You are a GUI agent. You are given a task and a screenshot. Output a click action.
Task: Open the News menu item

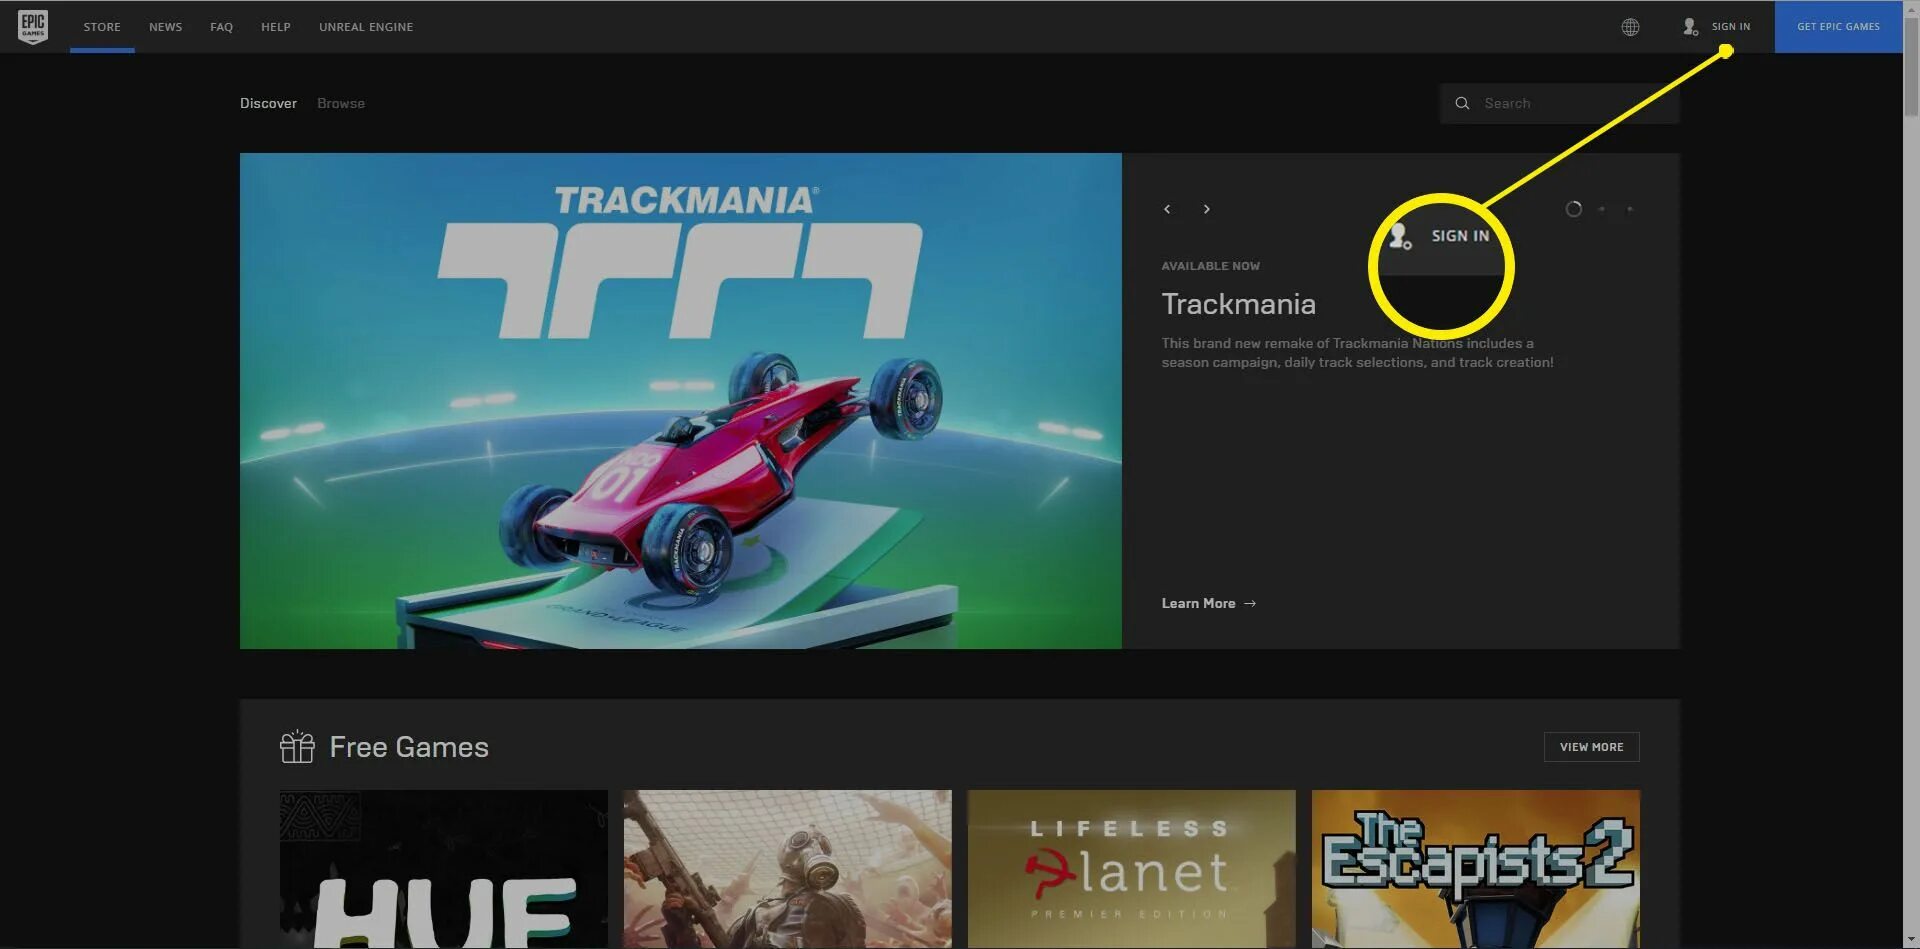pos(165,27)
